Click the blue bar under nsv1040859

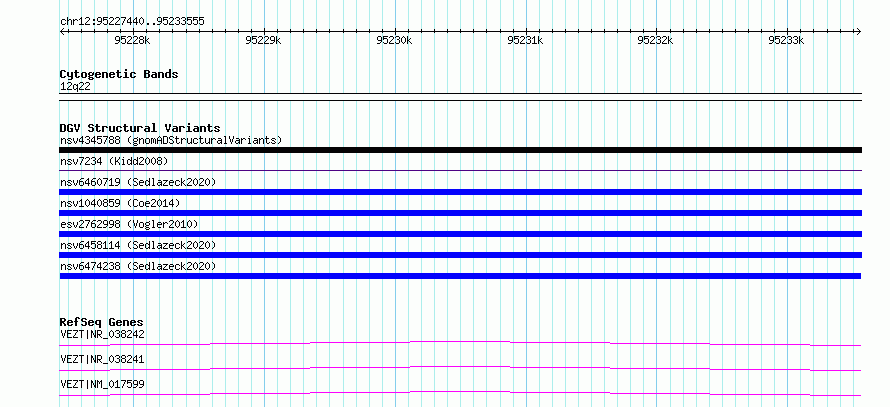pos(461,213)
